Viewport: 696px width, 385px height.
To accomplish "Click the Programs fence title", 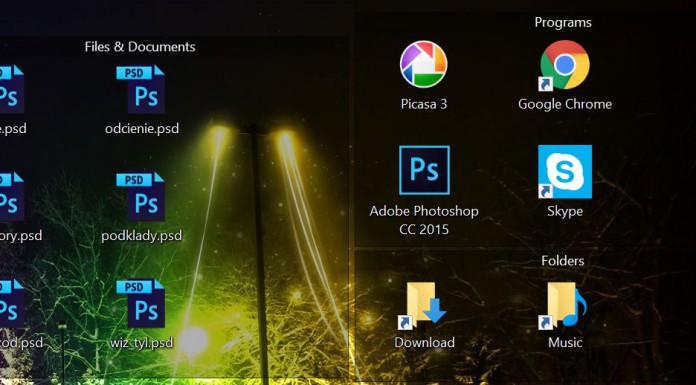I will tap(563, 22).
